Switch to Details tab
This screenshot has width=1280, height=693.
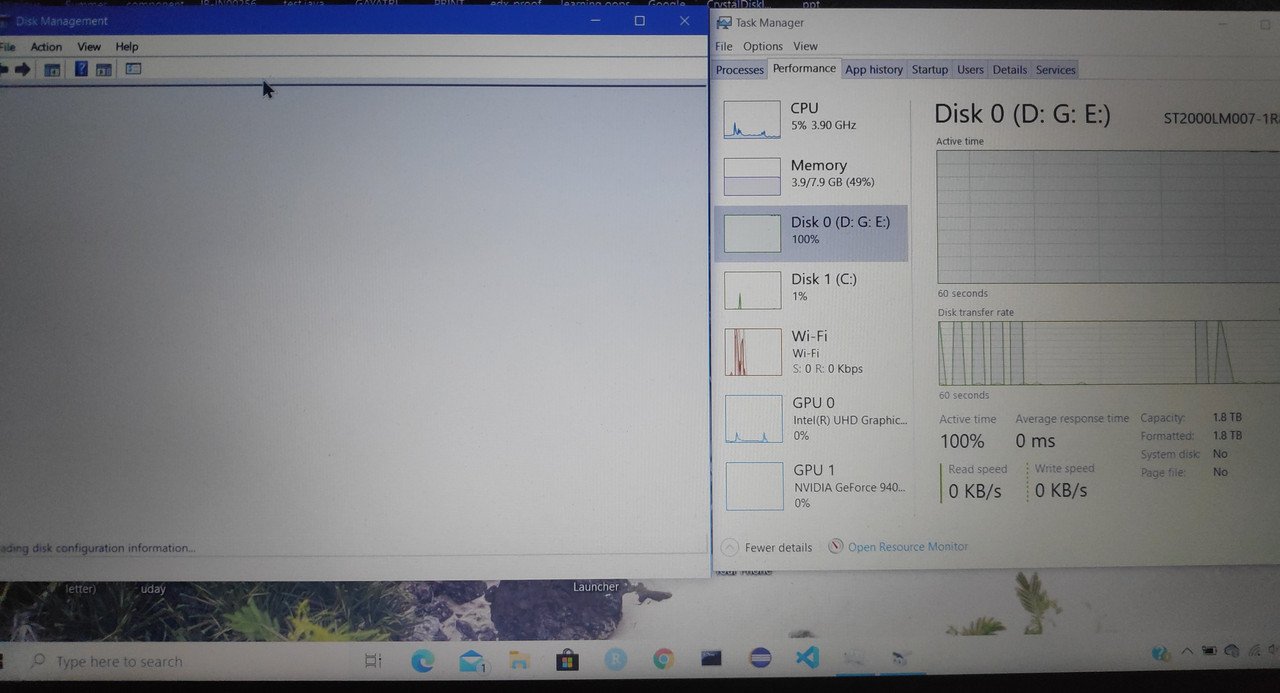(x=1009, y=70)
